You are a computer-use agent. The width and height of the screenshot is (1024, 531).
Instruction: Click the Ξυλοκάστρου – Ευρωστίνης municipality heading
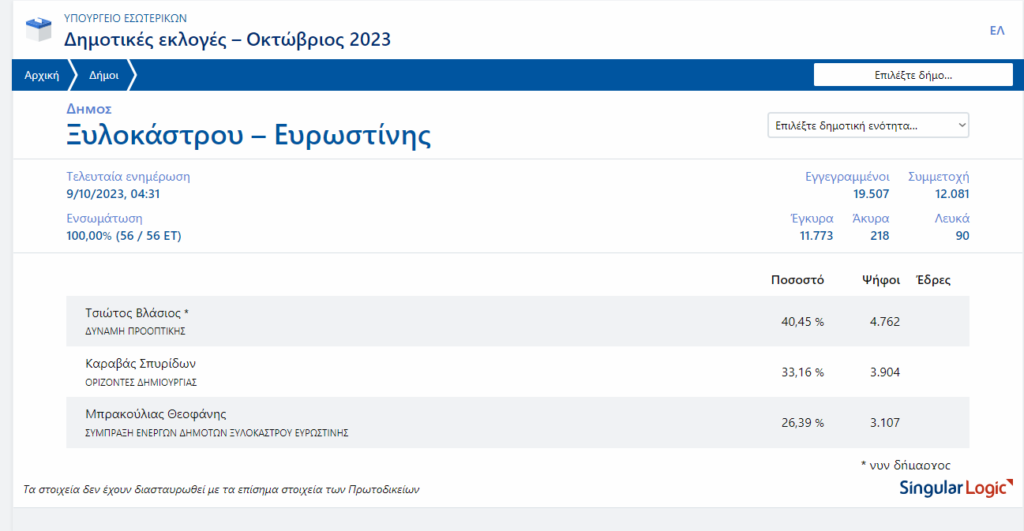coord(249,135)
